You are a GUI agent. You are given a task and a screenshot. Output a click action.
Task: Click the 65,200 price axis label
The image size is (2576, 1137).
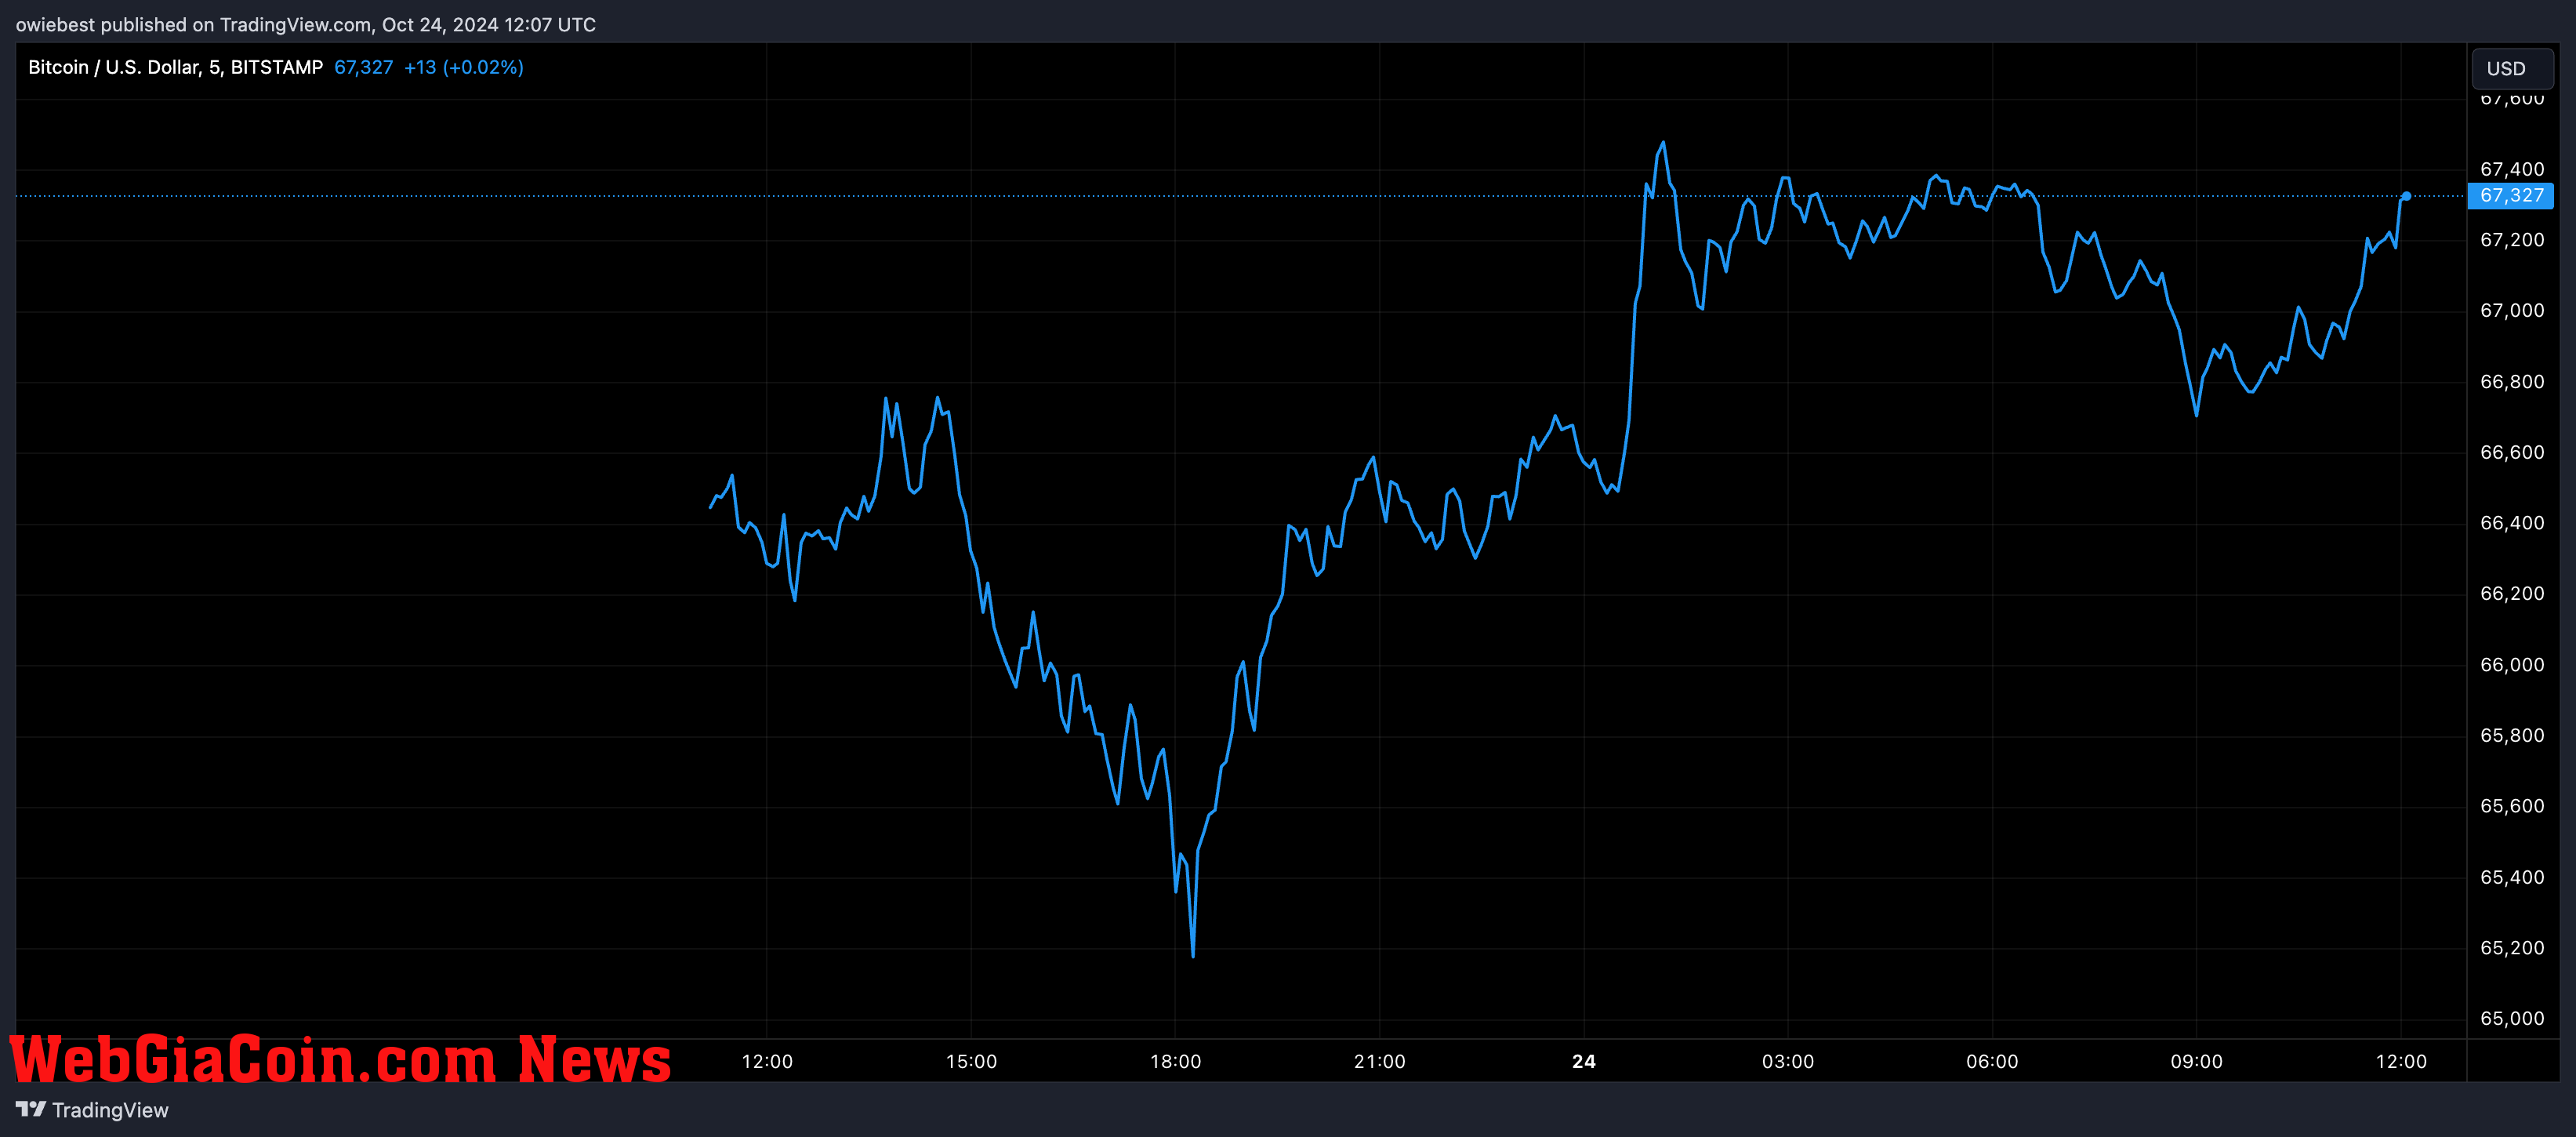pos(2512,948)
